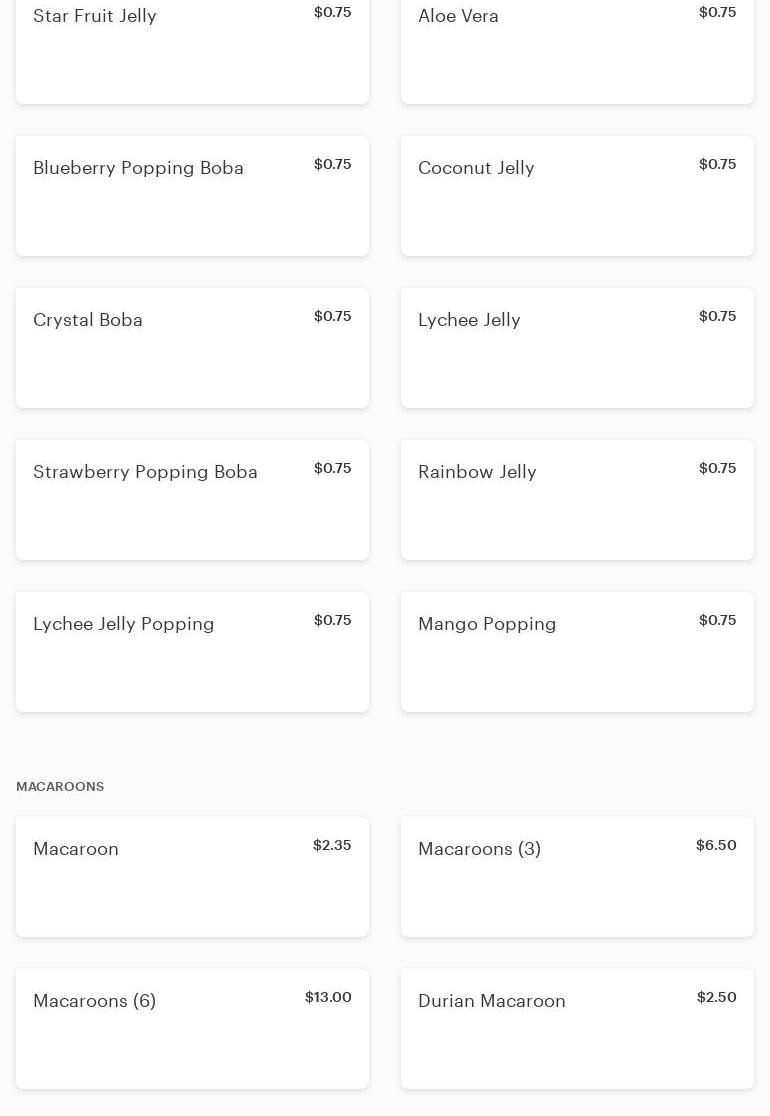770x1116 pixels.
Task: Add the Crystal Boba topping
Action: [192, 348]
